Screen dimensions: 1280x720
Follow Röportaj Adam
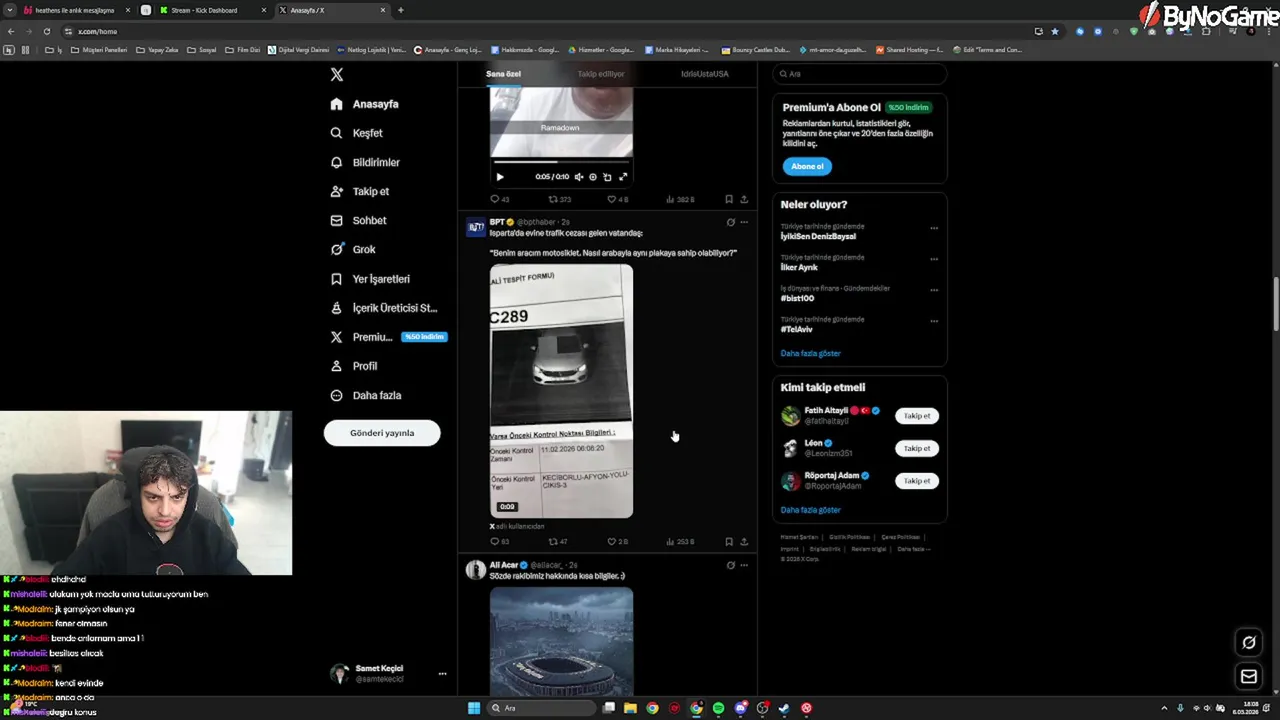(917, 481)
